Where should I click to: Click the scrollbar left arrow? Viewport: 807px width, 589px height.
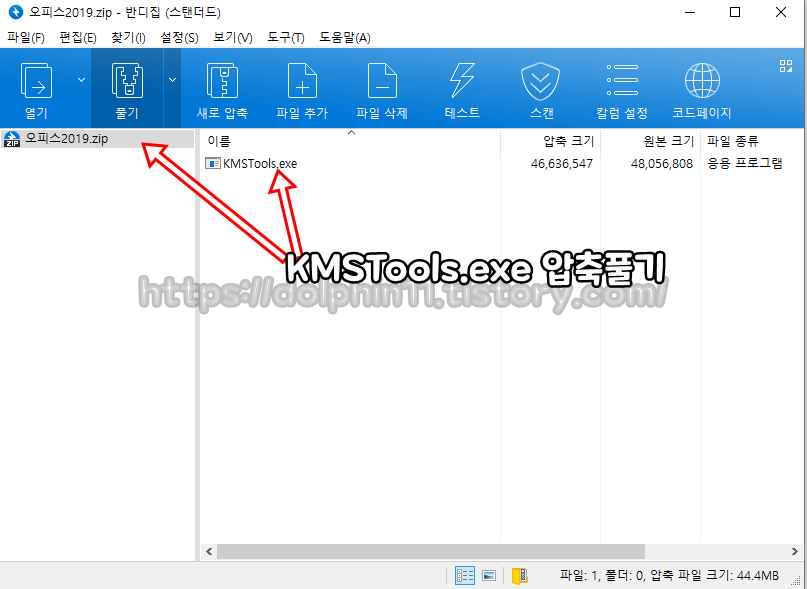click(x=209, y=551)
